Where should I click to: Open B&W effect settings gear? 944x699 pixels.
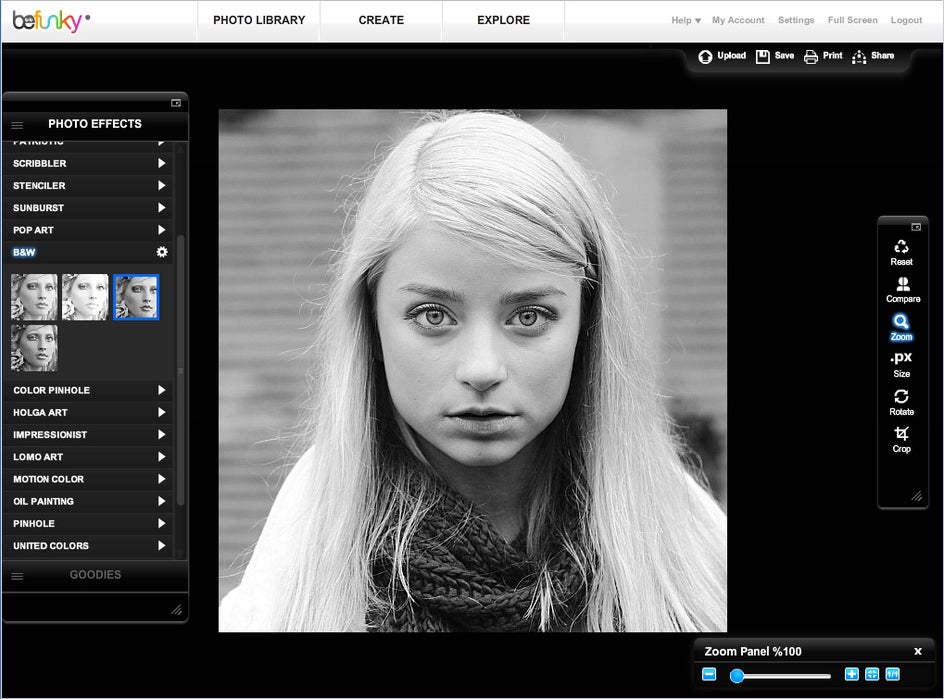162,252
